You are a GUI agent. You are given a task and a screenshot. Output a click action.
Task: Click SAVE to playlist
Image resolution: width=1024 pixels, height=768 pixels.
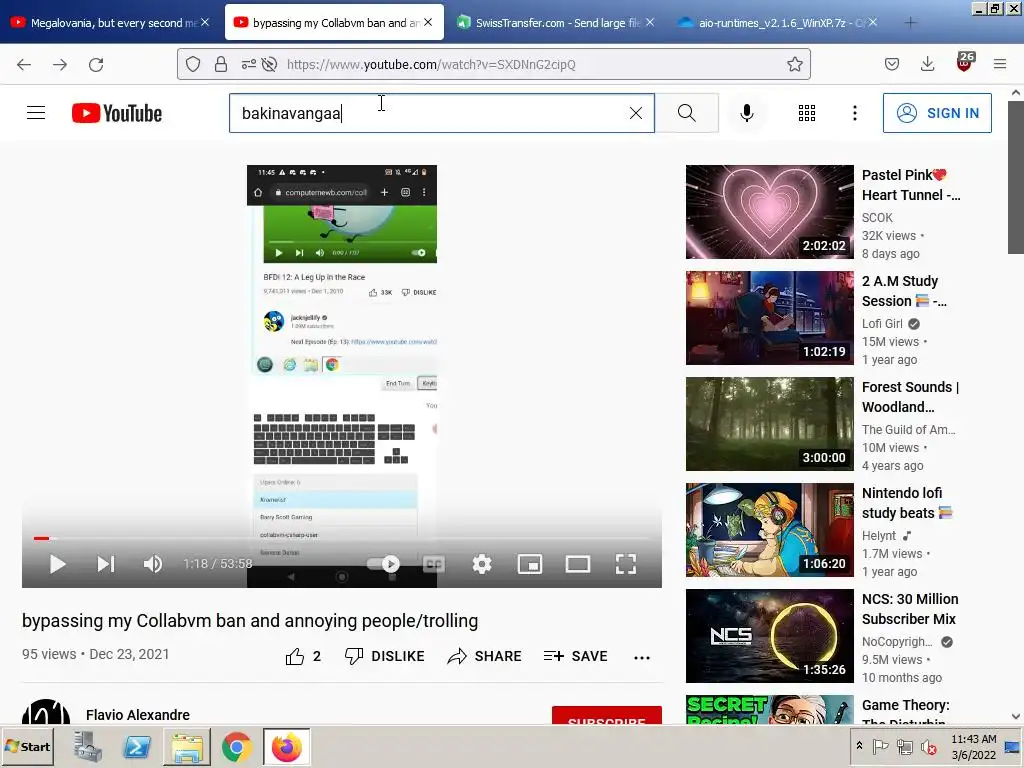tap(575, 656)
